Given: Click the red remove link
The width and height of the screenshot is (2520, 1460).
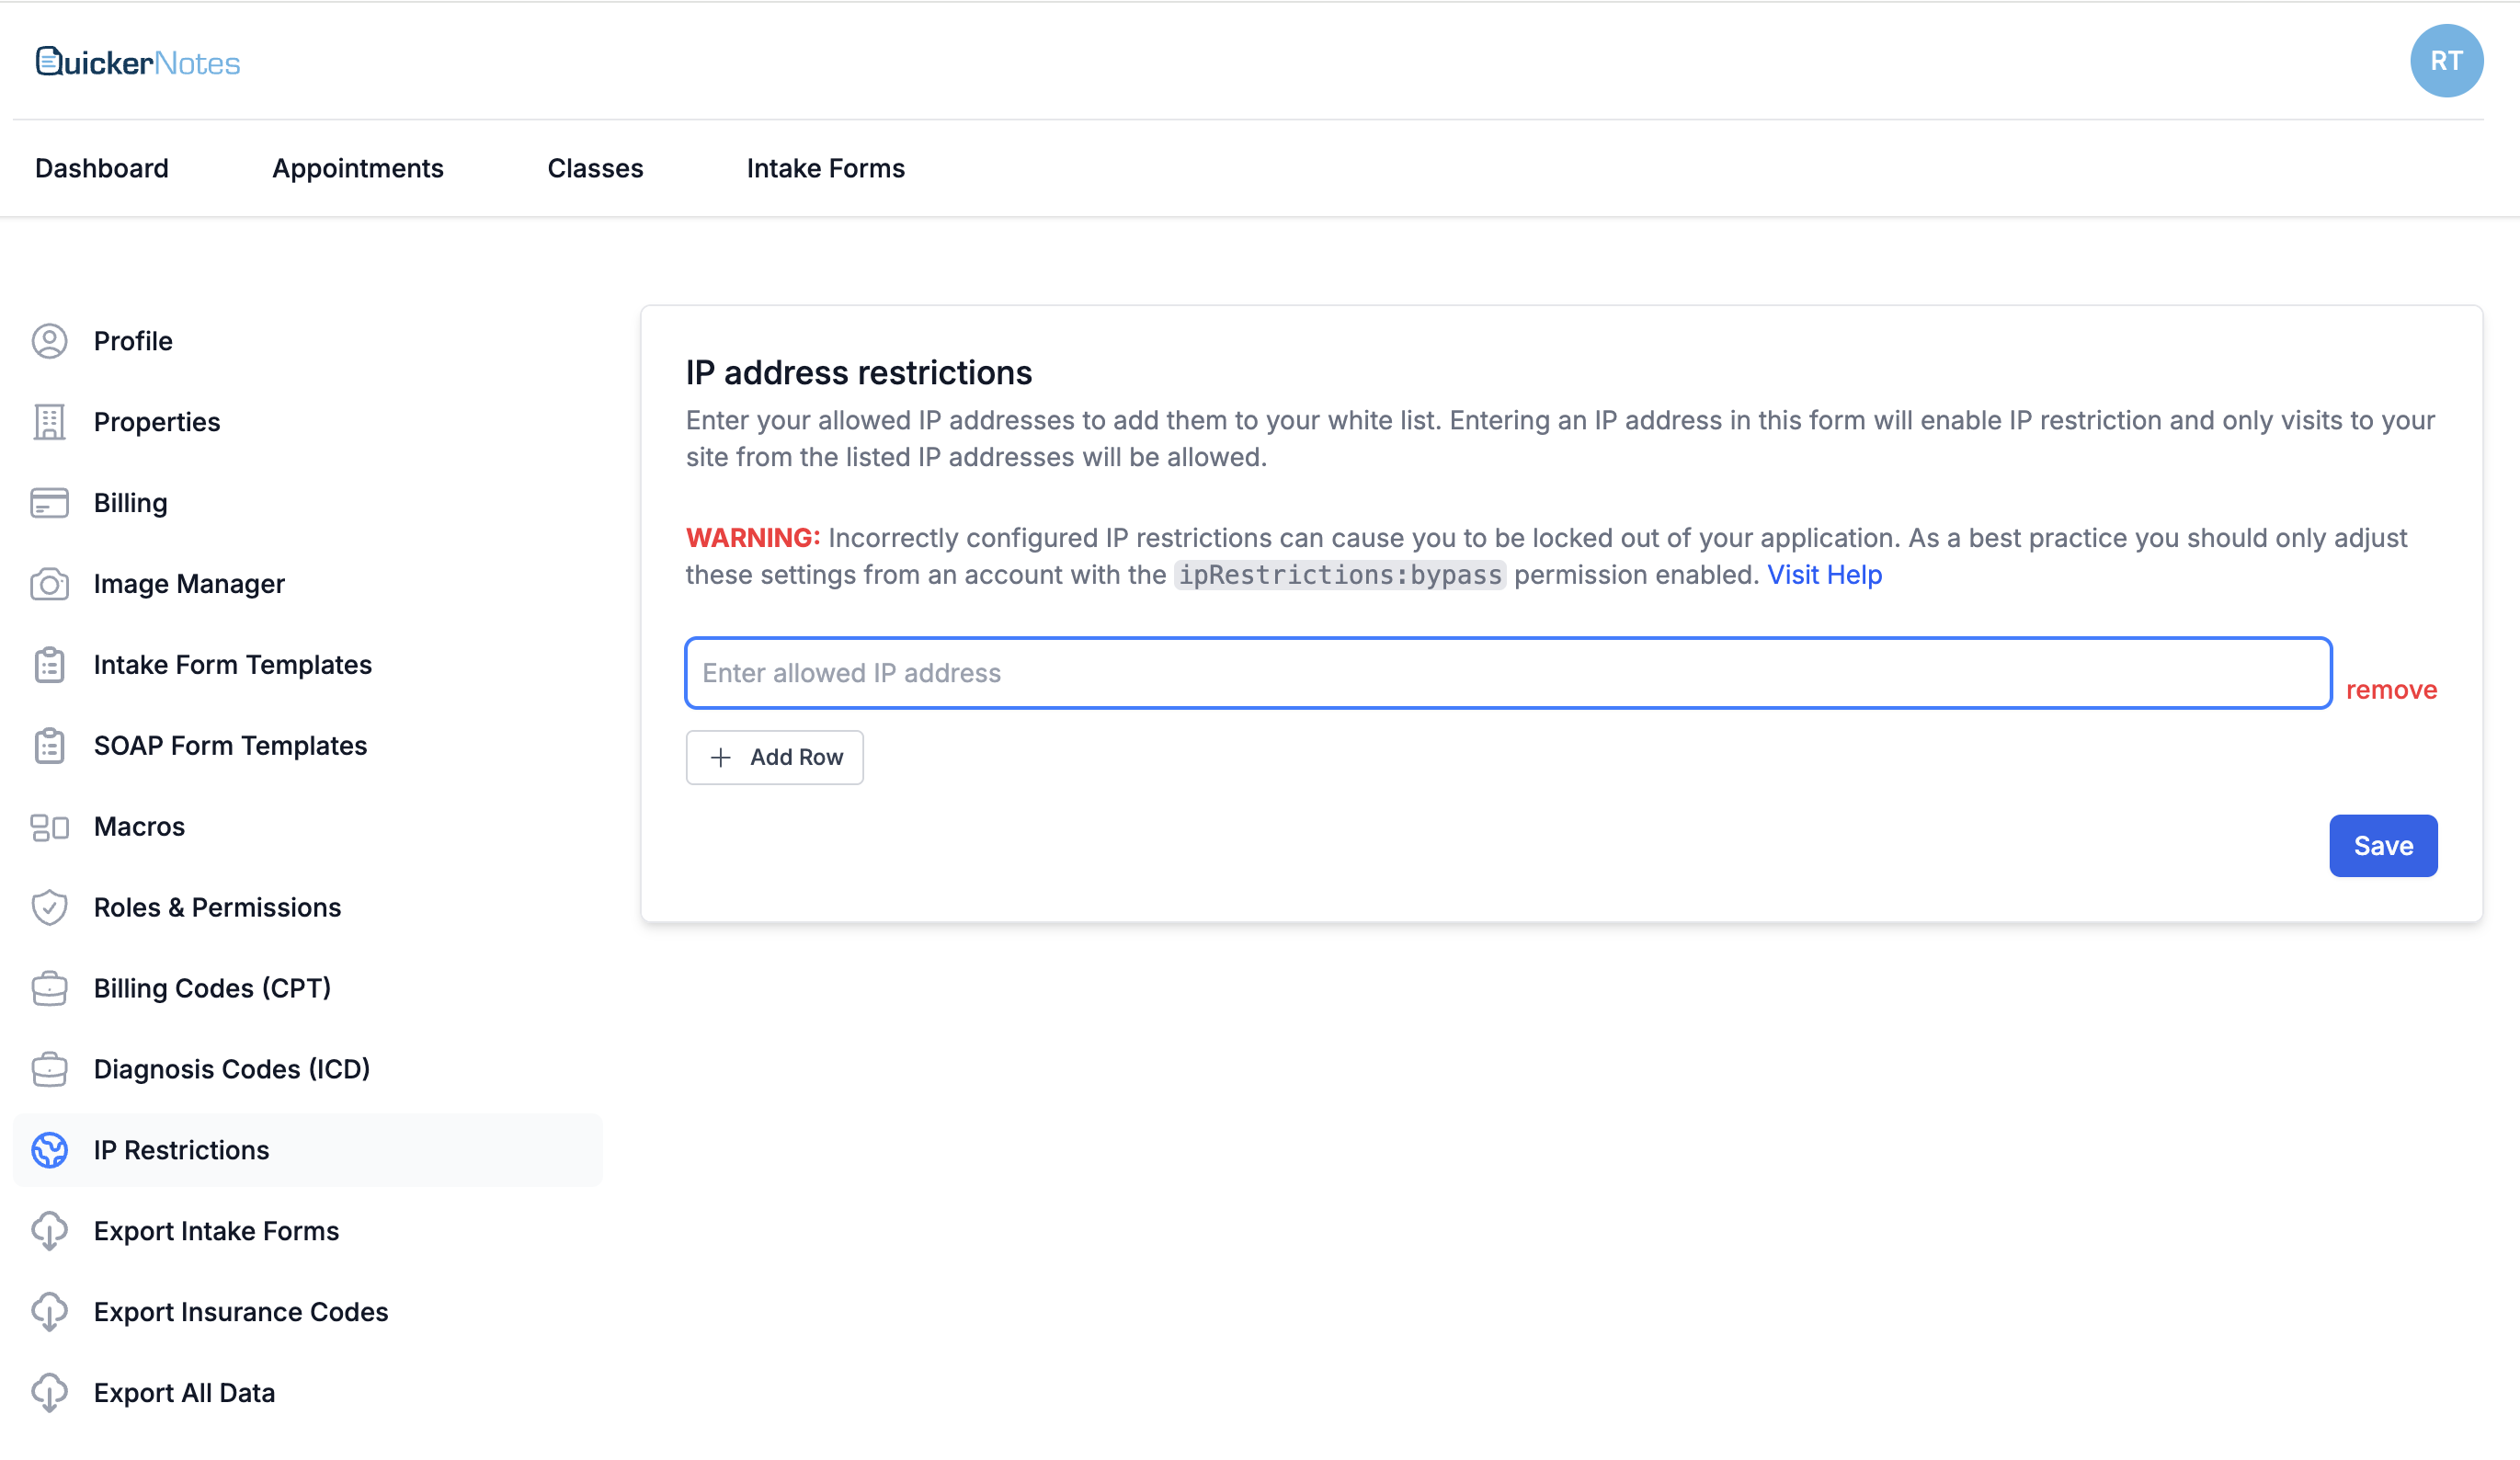Looking at the screenshot, I should click(2390, 690).
